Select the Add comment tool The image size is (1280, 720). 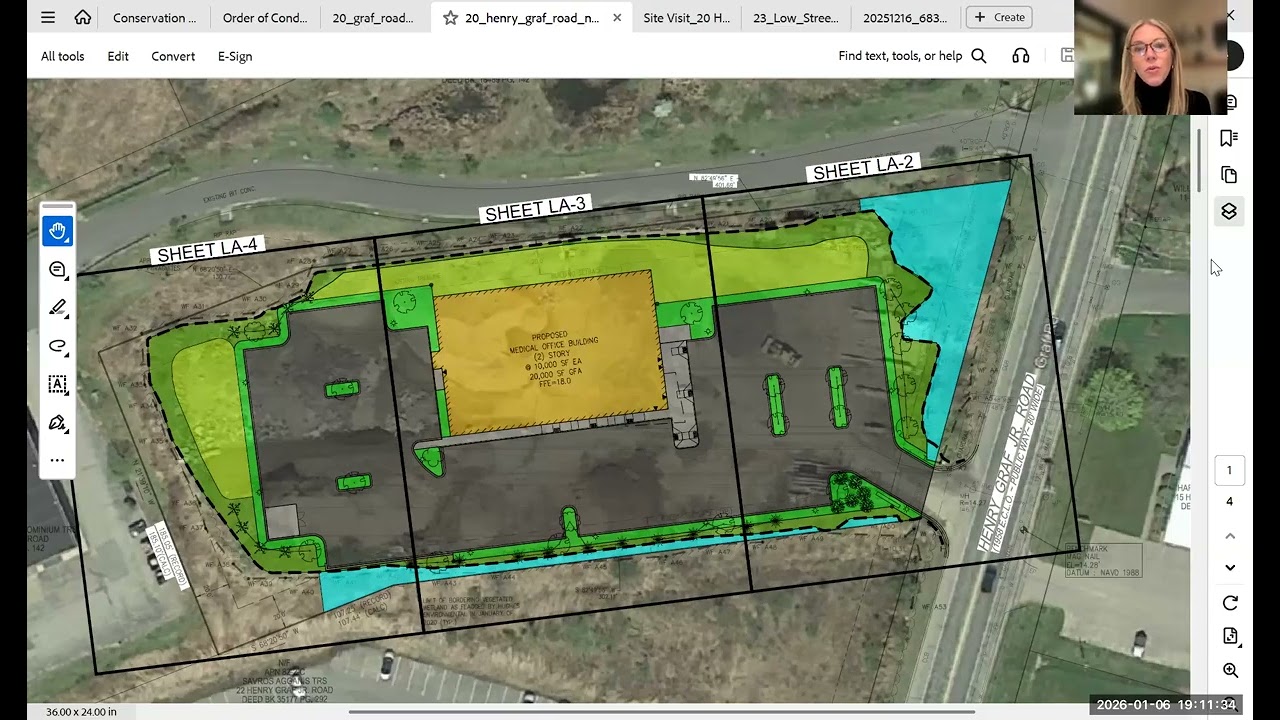click(57, 270)
